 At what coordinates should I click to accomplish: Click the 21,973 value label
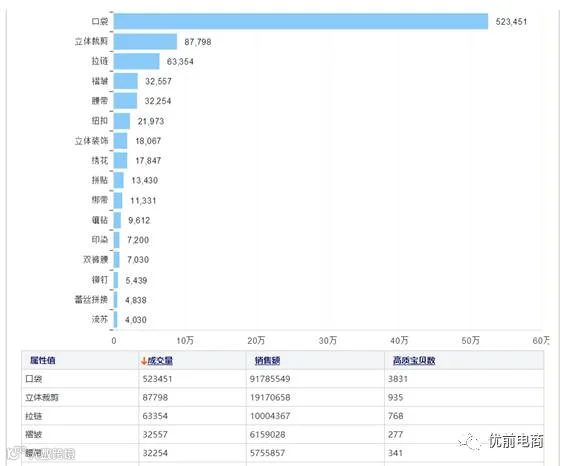click(x=151, y=121)
